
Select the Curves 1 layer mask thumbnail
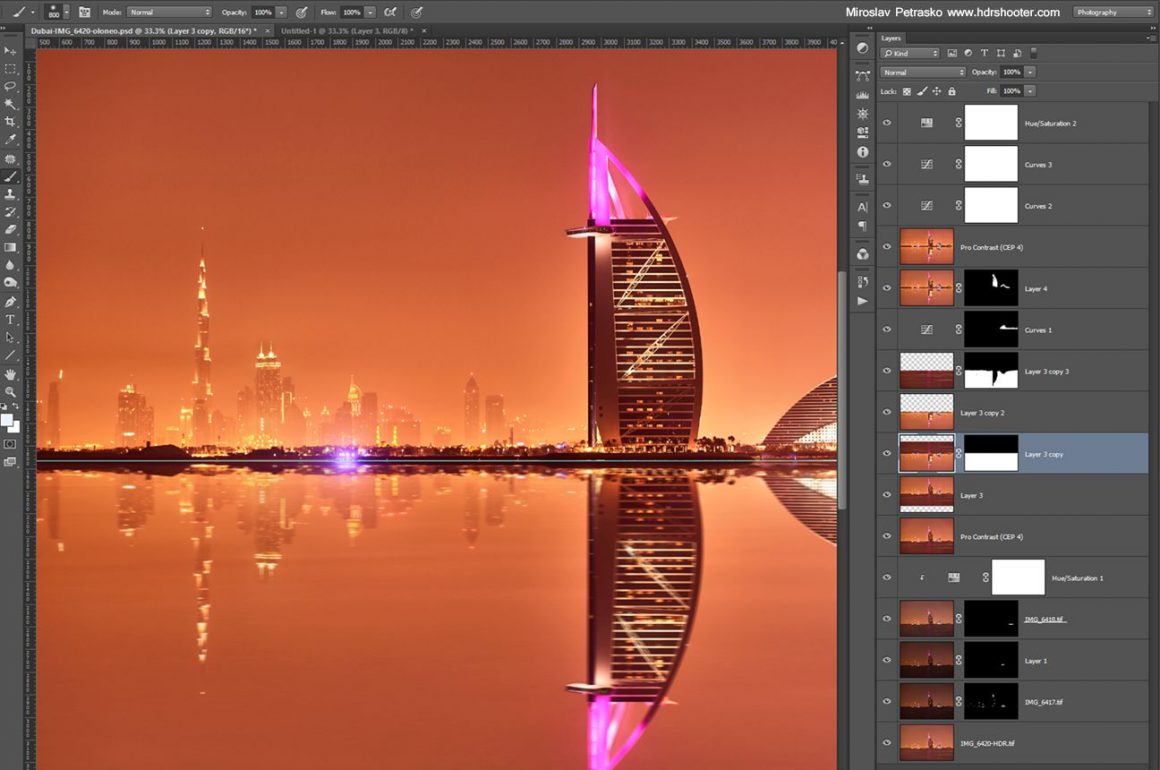click(x=991, y=330)
